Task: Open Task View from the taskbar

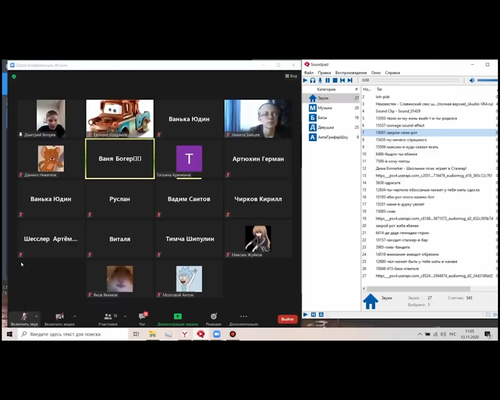Action: (x=136, y=334)
